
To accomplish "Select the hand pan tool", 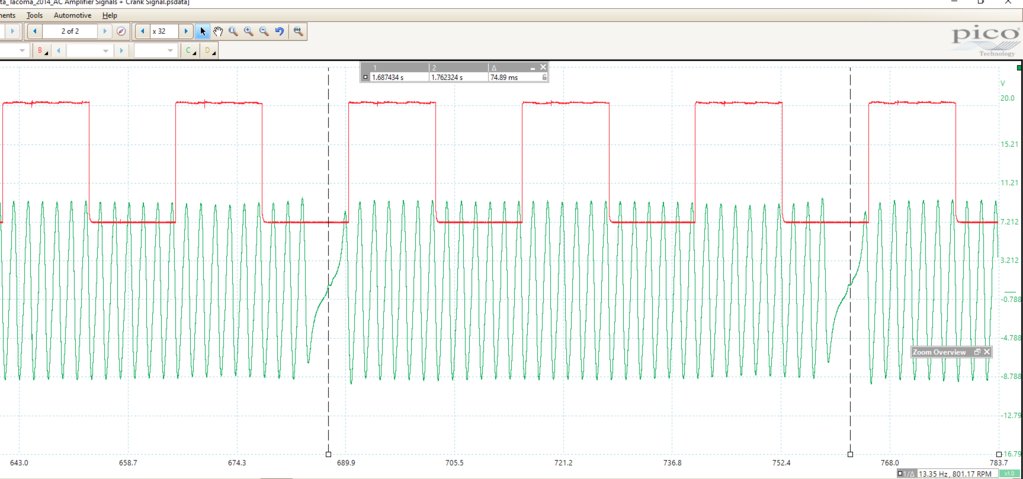I will (x=218, y=31).
